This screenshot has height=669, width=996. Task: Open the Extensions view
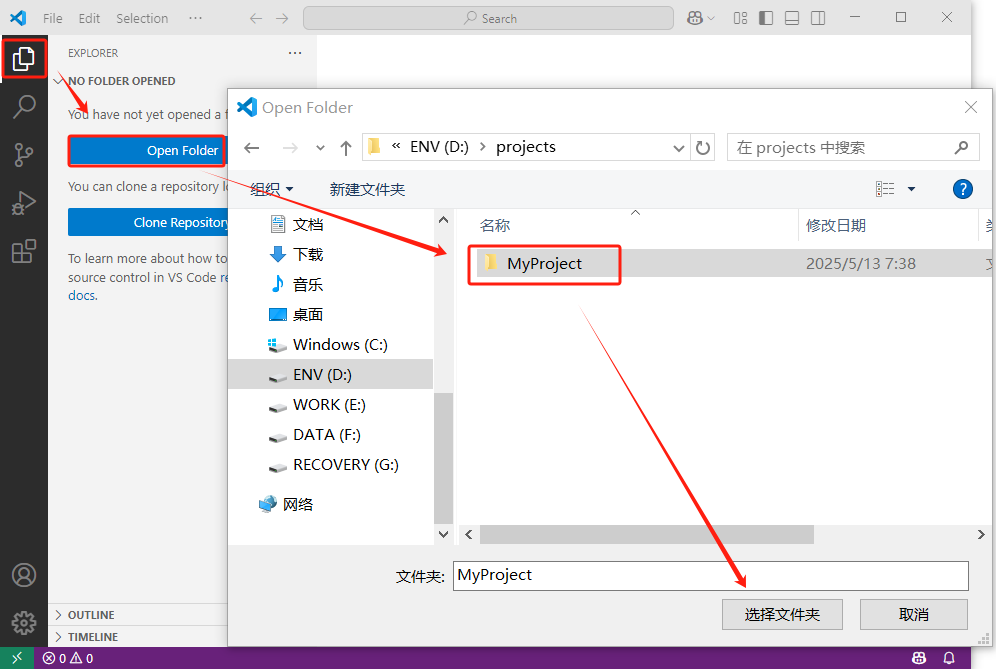[x=24, y=251]
